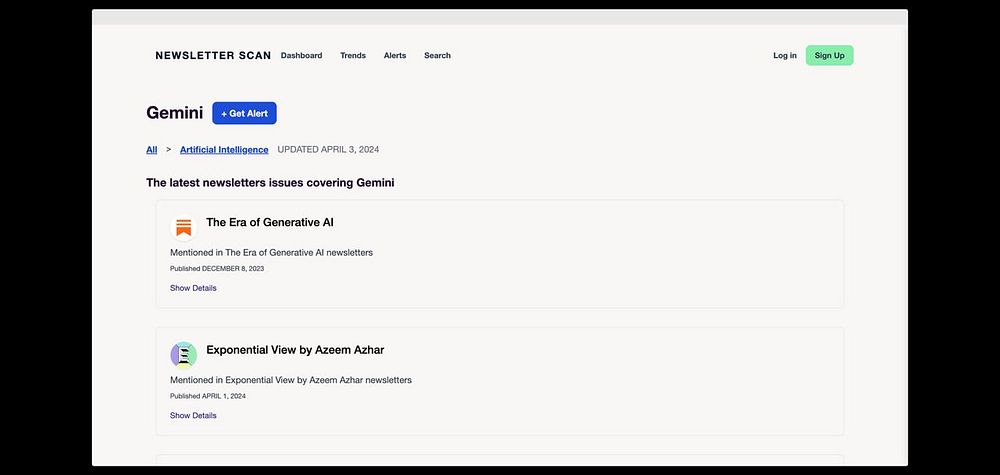Open the Search nav item

tap(438, 55)
